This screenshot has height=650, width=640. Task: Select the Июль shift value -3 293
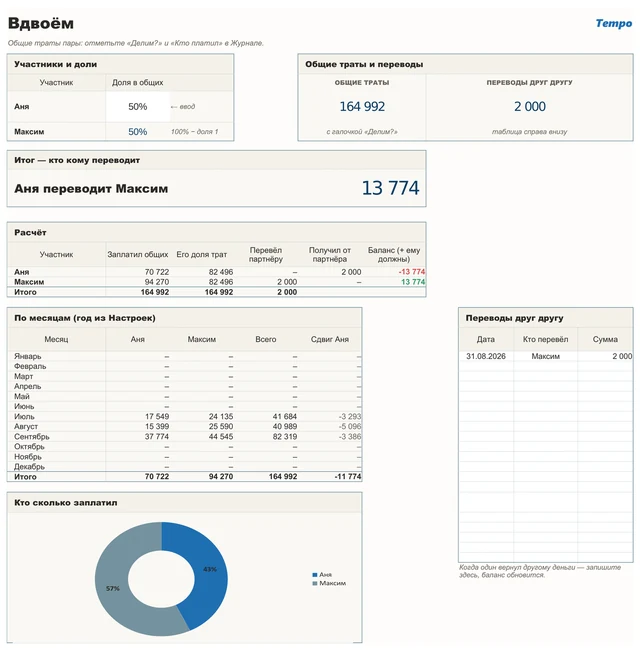pyautogui.click(x=350, y=417)
